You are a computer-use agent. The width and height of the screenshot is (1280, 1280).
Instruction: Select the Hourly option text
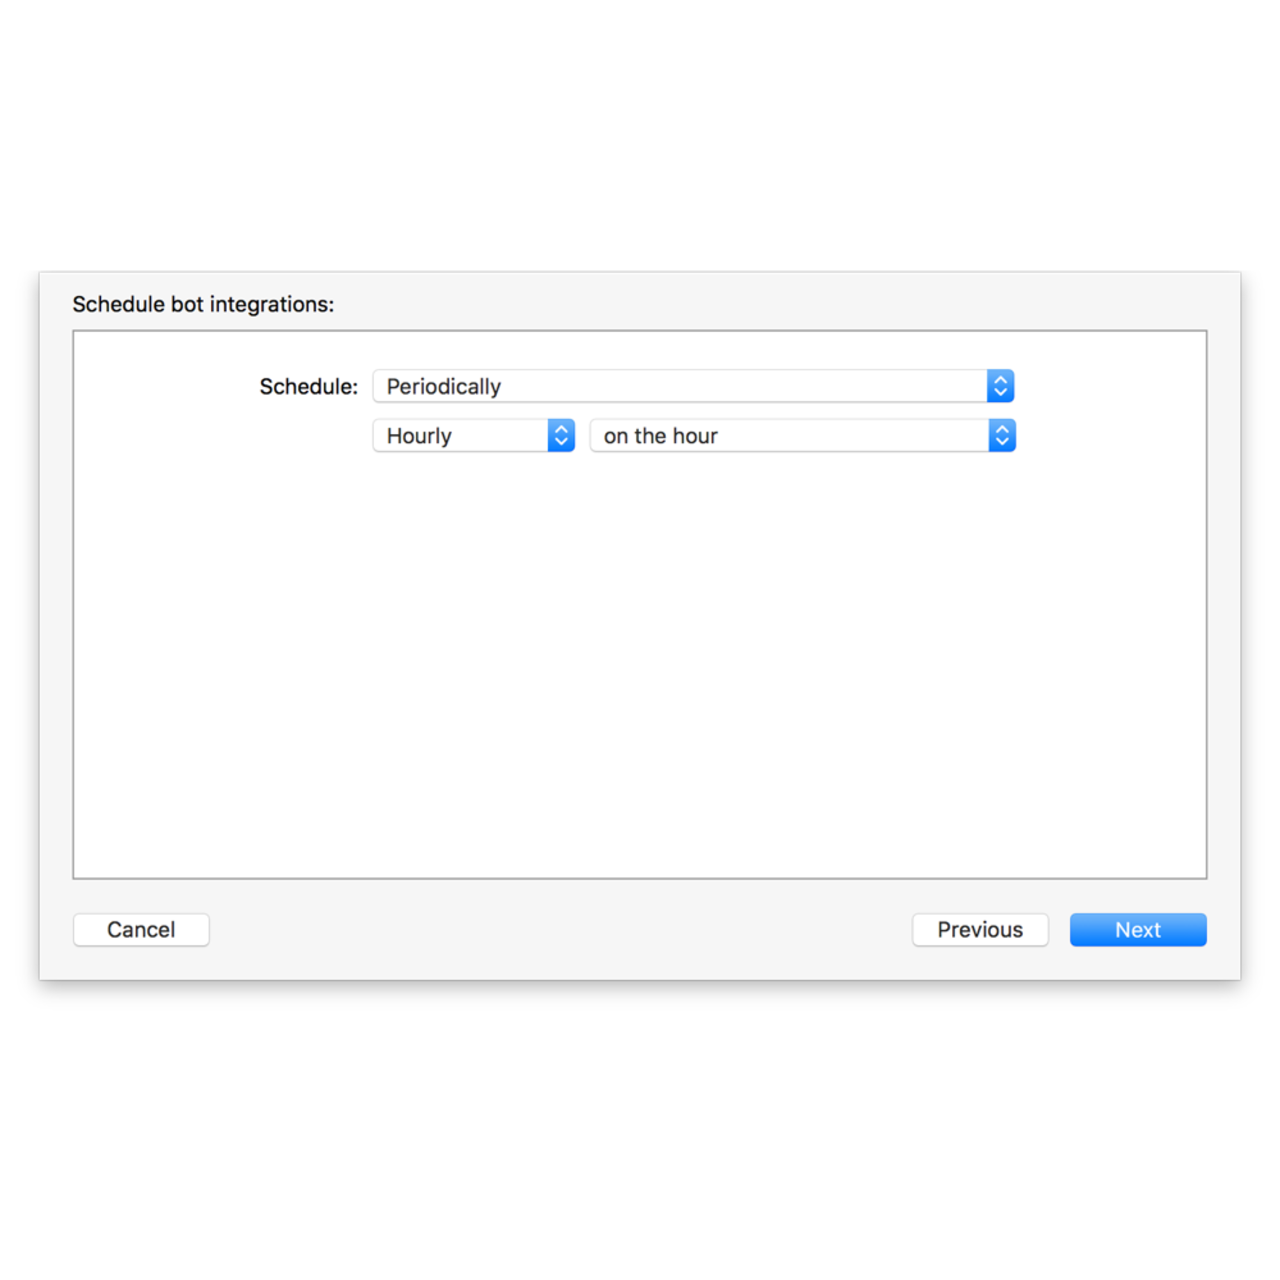click(417, 435)
